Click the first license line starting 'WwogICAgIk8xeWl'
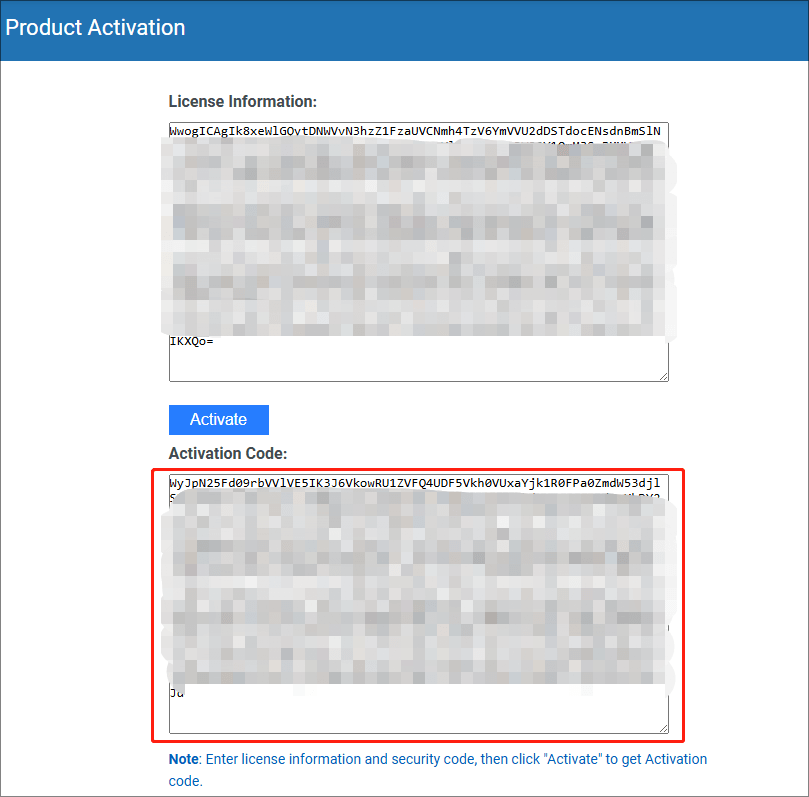809x797 pixels. (415, 131)
